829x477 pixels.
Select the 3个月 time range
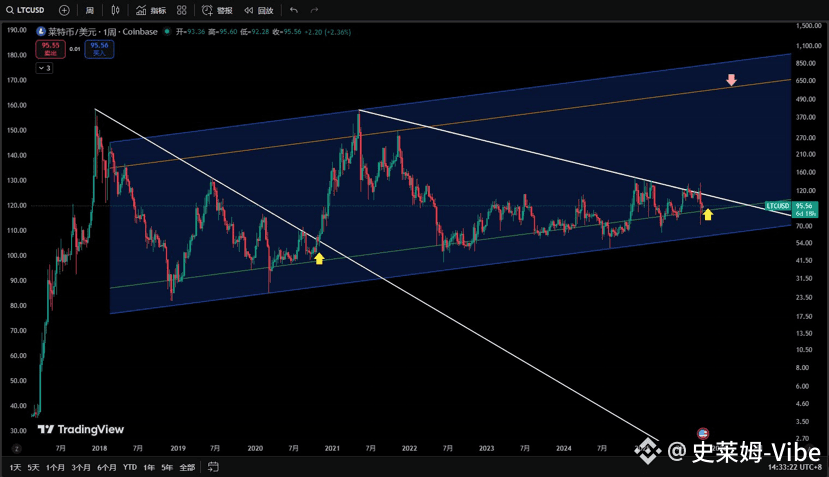pyautogui.click(x=81, y=467)
